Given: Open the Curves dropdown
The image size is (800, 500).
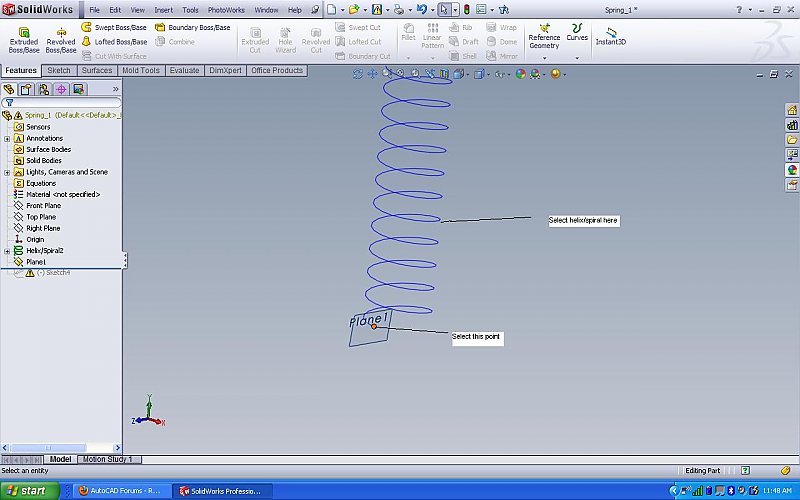Looking at the screenshot, I should pos(577,57).
